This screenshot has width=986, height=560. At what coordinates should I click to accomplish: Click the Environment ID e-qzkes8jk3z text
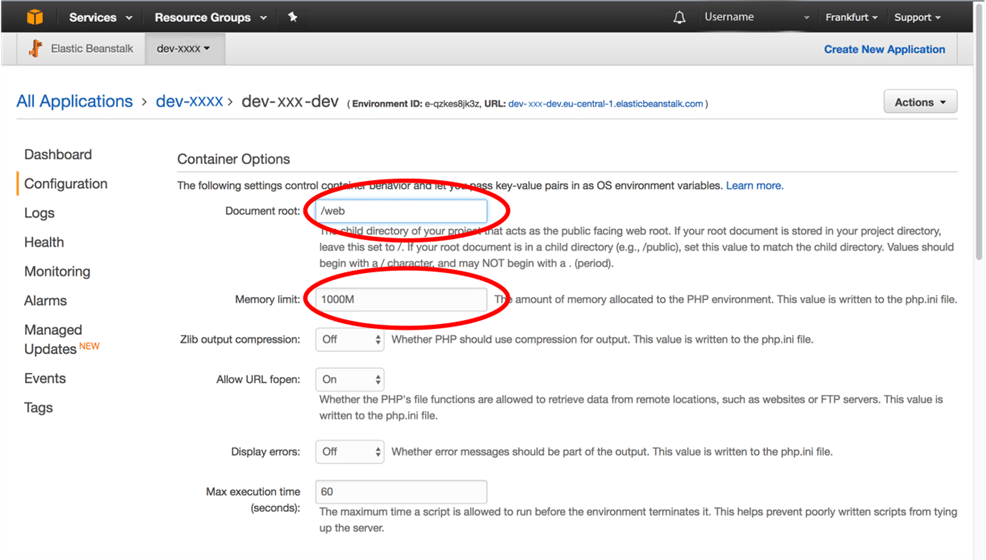point(416,104)
